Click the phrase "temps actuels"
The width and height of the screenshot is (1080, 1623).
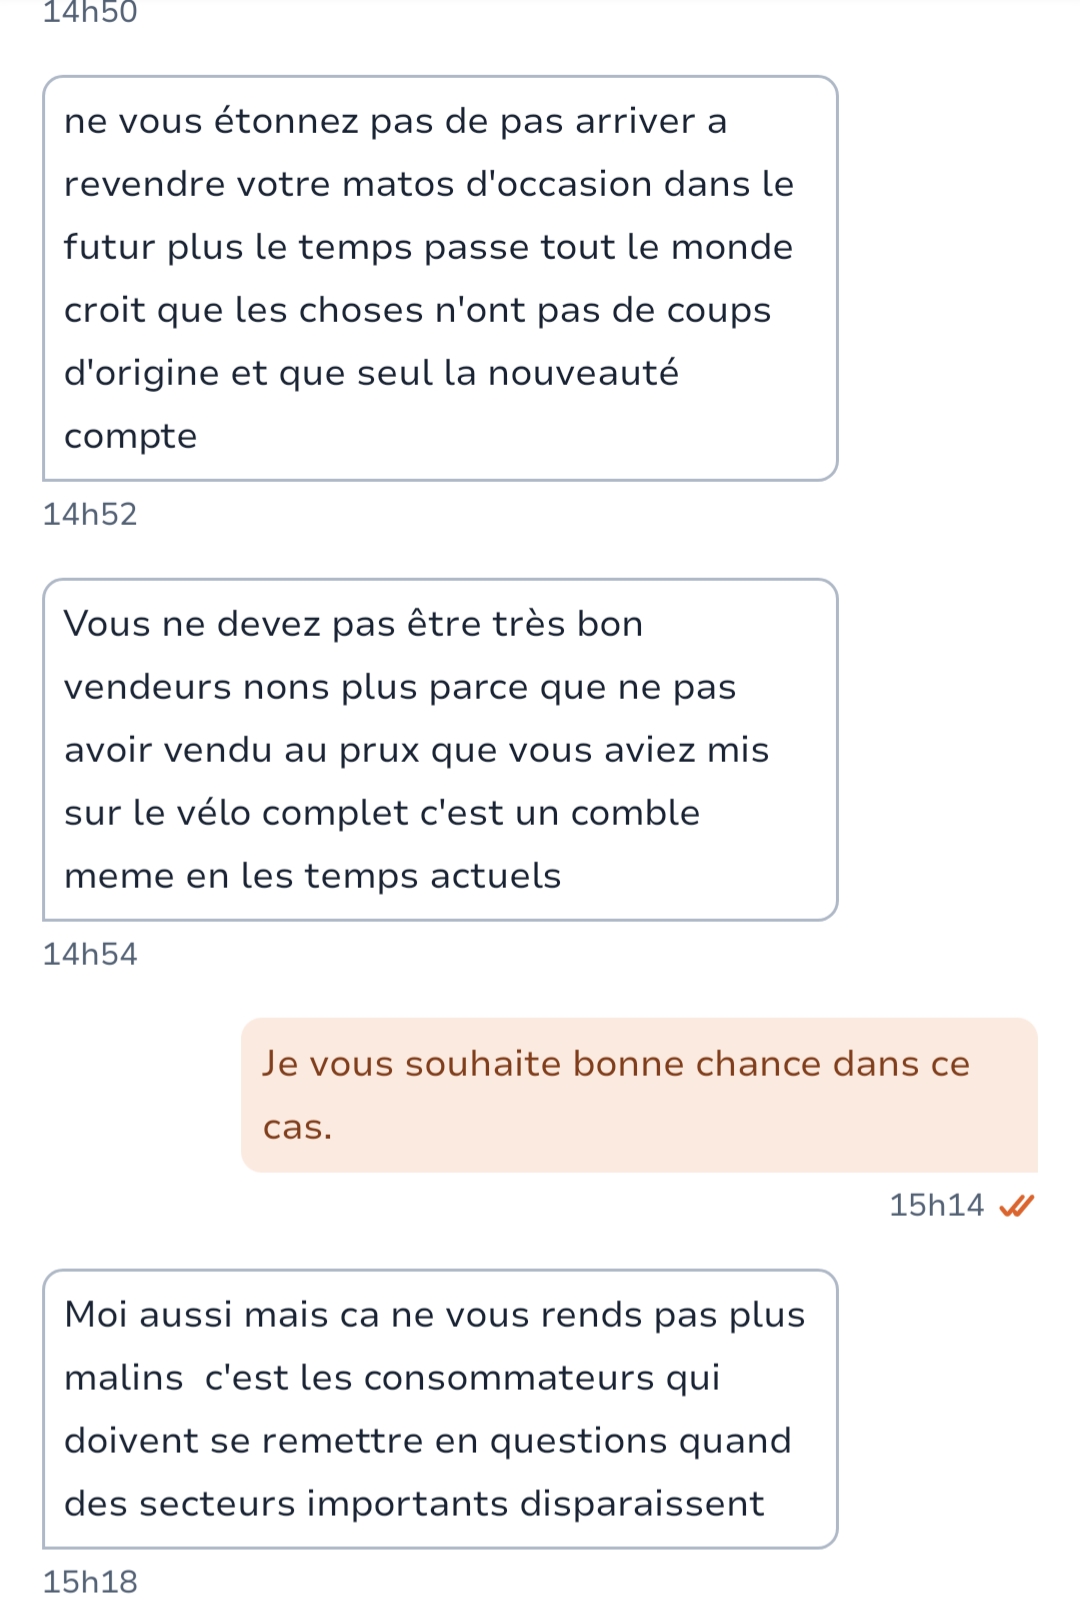point(432,876)
